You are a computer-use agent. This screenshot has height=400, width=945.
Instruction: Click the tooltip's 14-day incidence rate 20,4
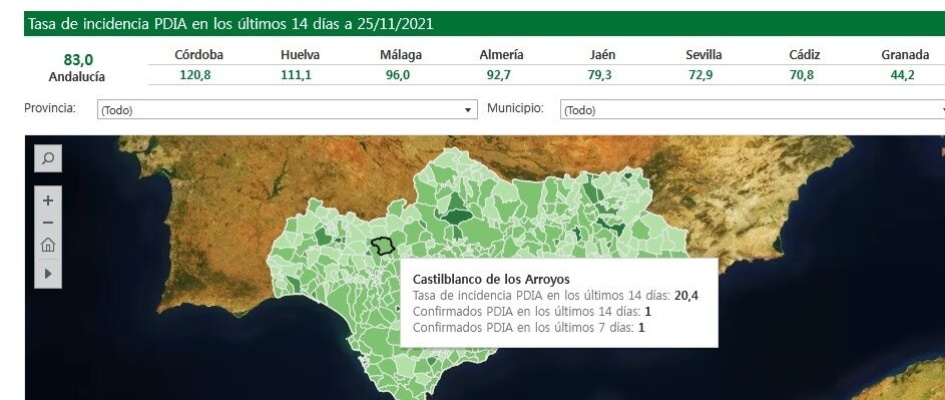pyautogui.click(x=683, y=296)
